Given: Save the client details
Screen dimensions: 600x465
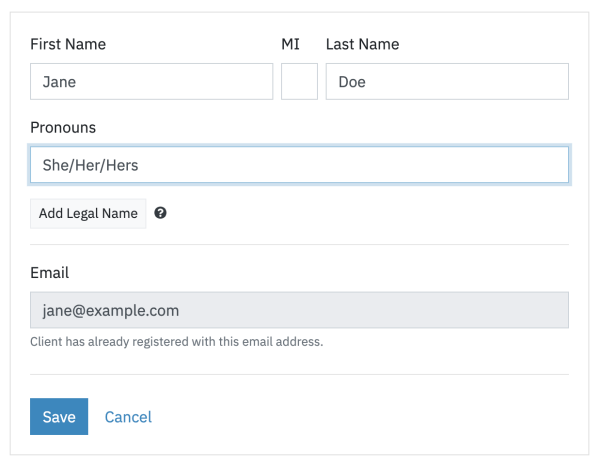Looking at the screenshot, I should 59,416.
